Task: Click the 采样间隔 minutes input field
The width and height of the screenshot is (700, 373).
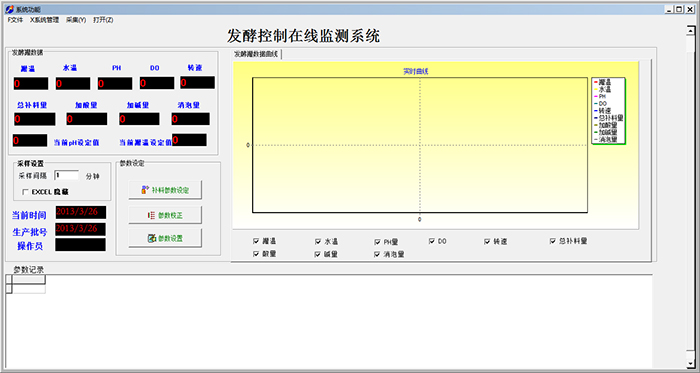Action: 67,176
